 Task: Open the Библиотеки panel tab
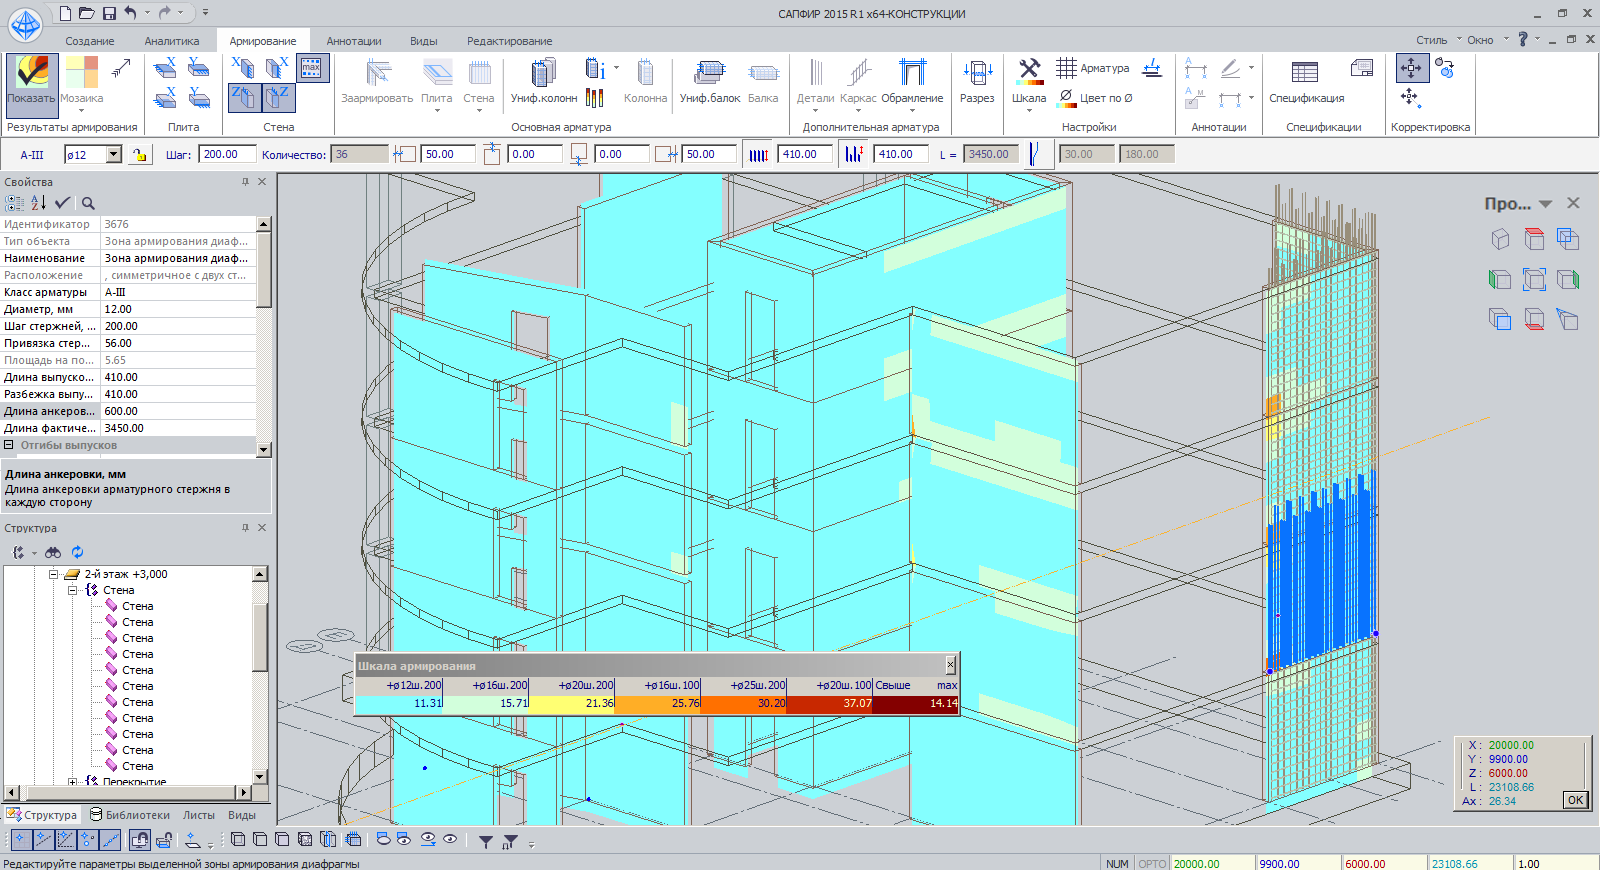click(x=129, y=815)
